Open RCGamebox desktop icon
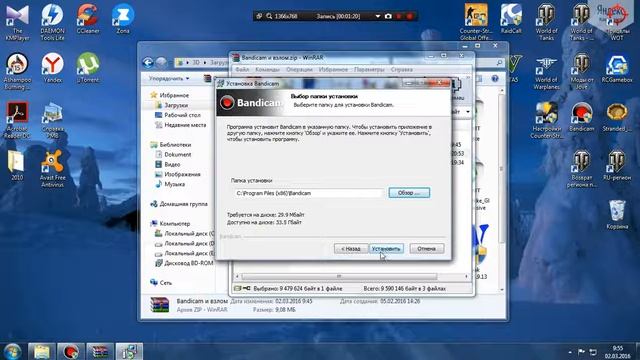Screen dimensions: 640x360 click(617, 69)
